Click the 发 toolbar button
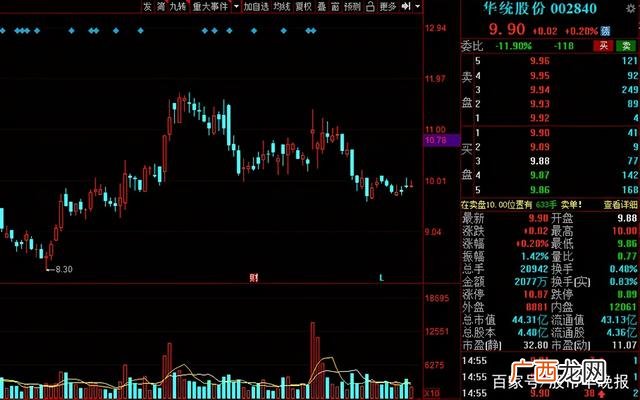The width and height of the screenshot is (640, 400). [x=147, y=7]
